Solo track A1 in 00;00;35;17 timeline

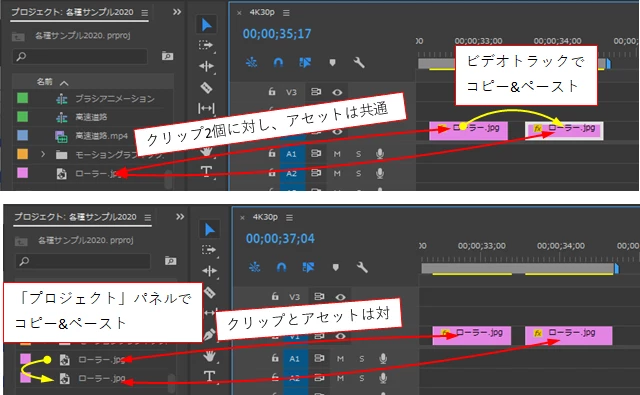pos(358,154)
